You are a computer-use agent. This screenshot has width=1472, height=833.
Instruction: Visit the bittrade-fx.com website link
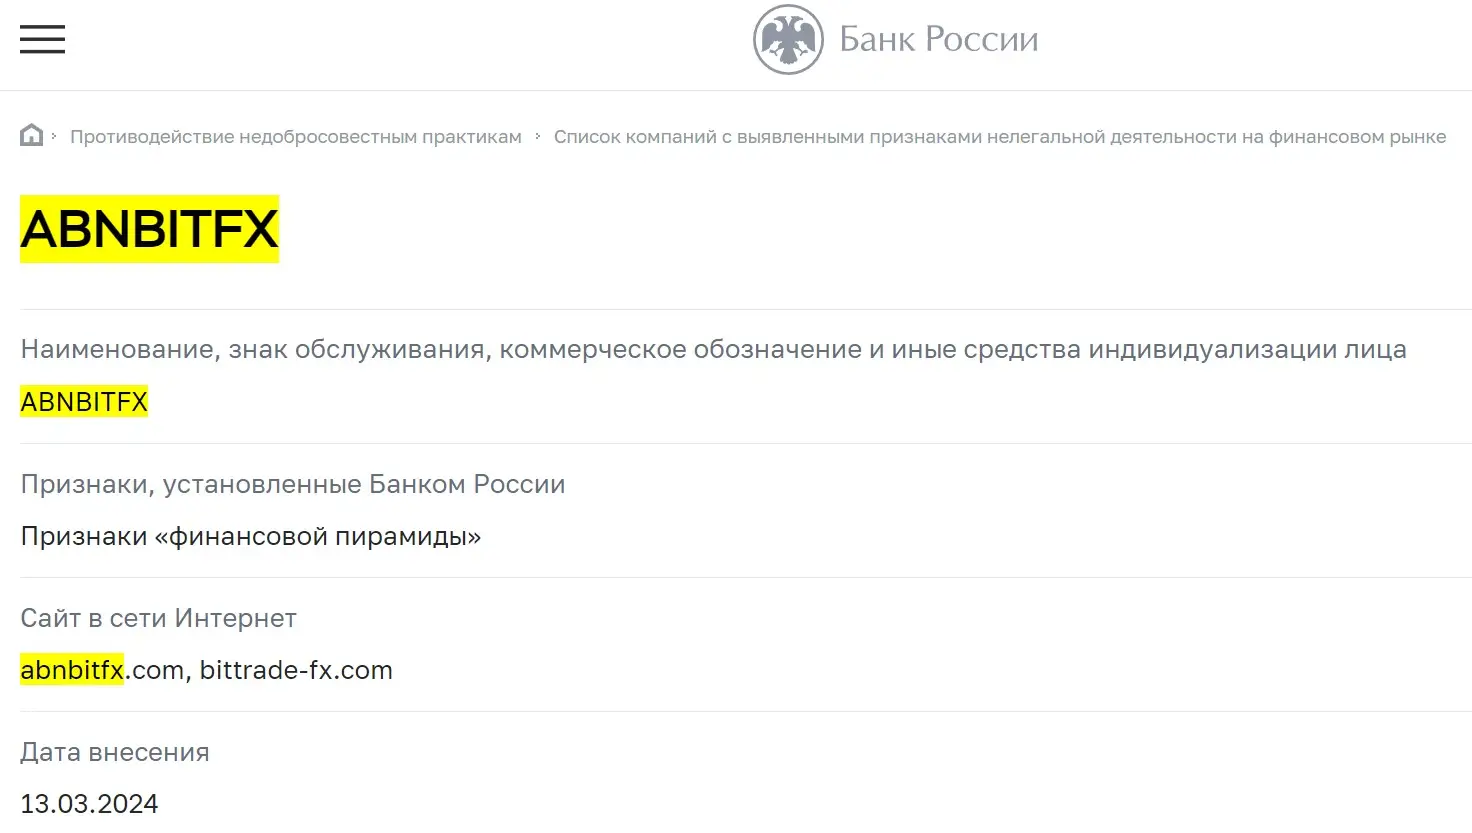coord(294,670)
